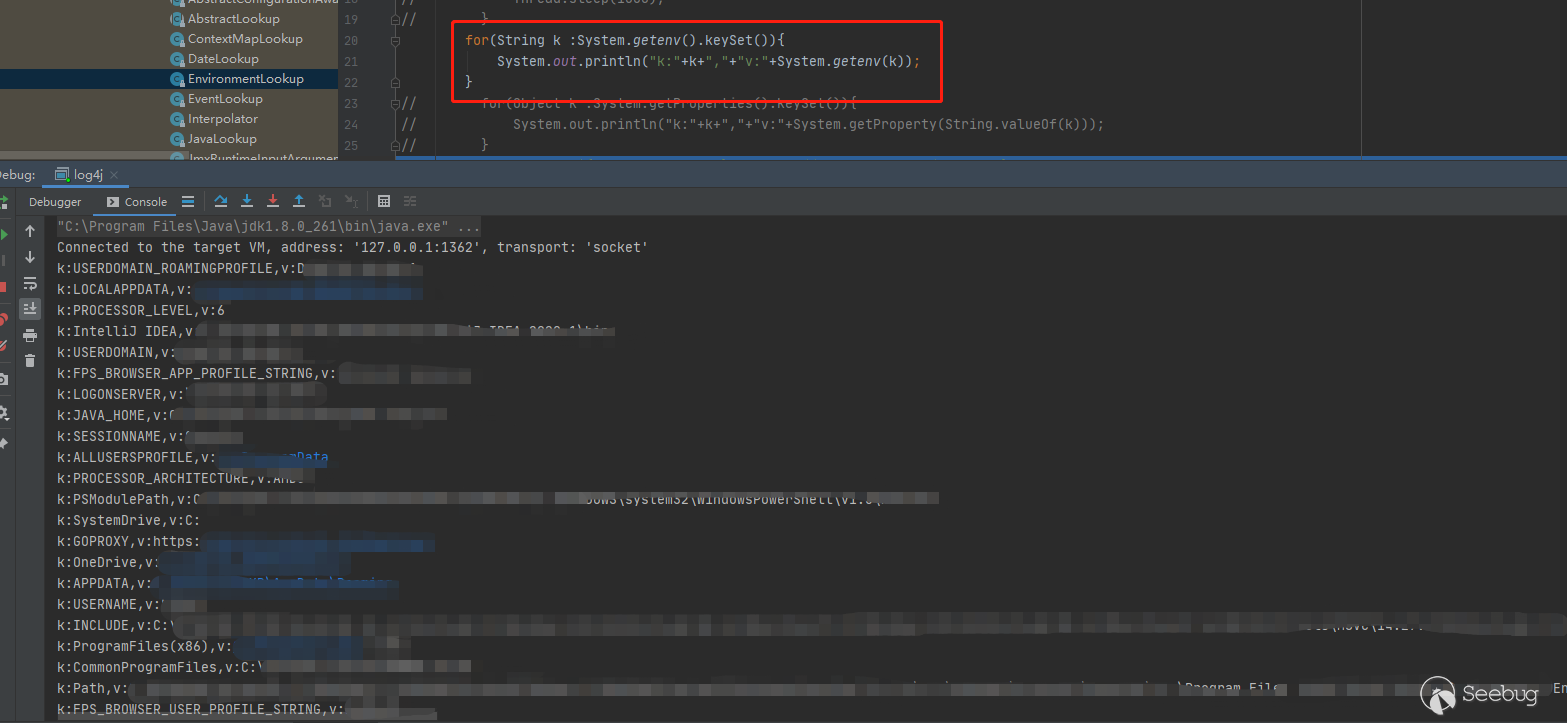The width and height of the screenshot is (1567, 723).
Task: Toggle Scroll to End of console
Action: pyautogui.click(x=30, y=309)
